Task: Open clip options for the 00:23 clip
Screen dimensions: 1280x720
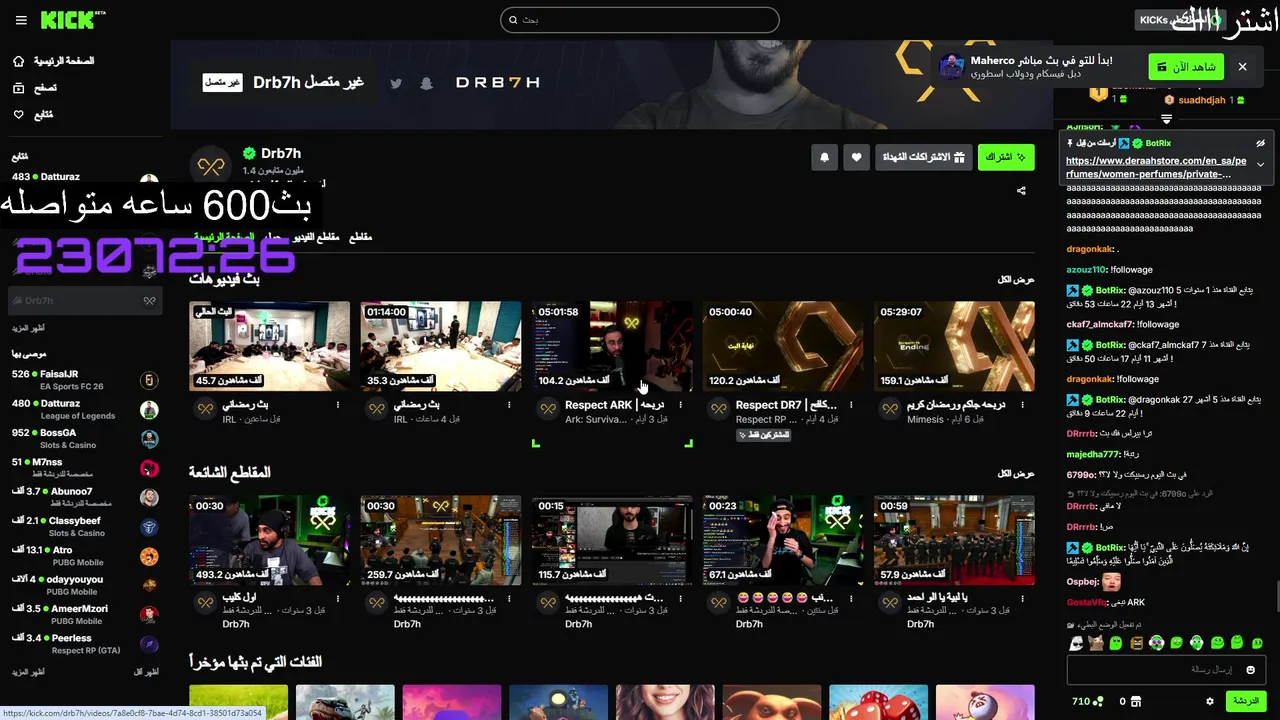Action: (x=851, y=598)
